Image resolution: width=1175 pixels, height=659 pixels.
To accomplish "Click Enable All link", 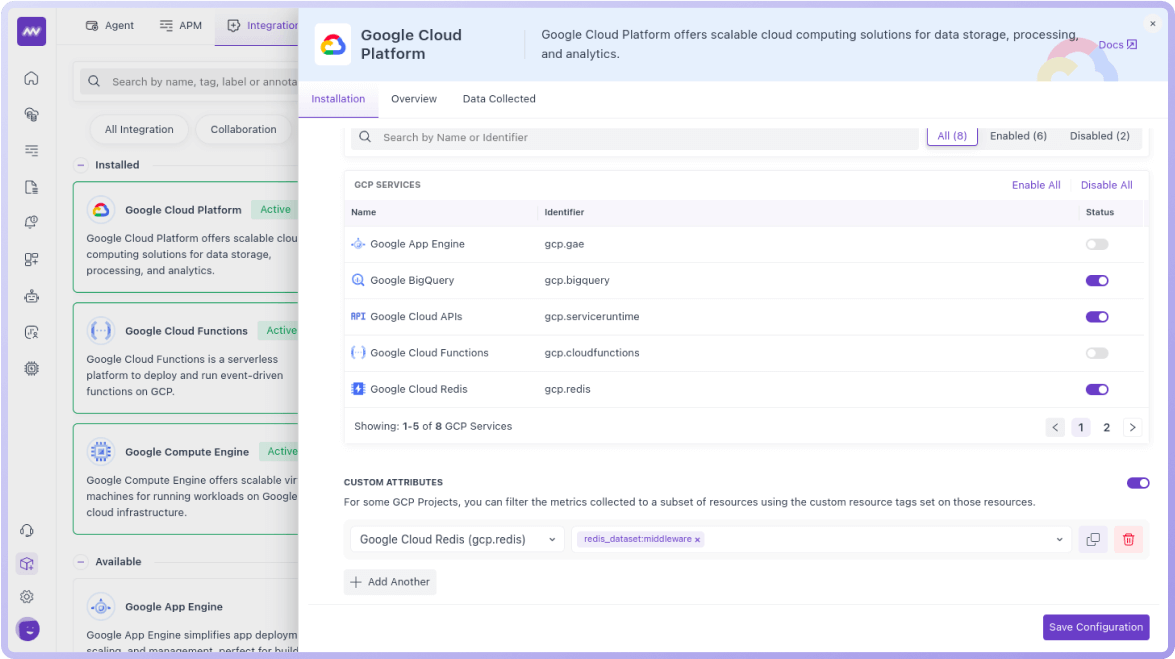I will tap(1036, 185).
